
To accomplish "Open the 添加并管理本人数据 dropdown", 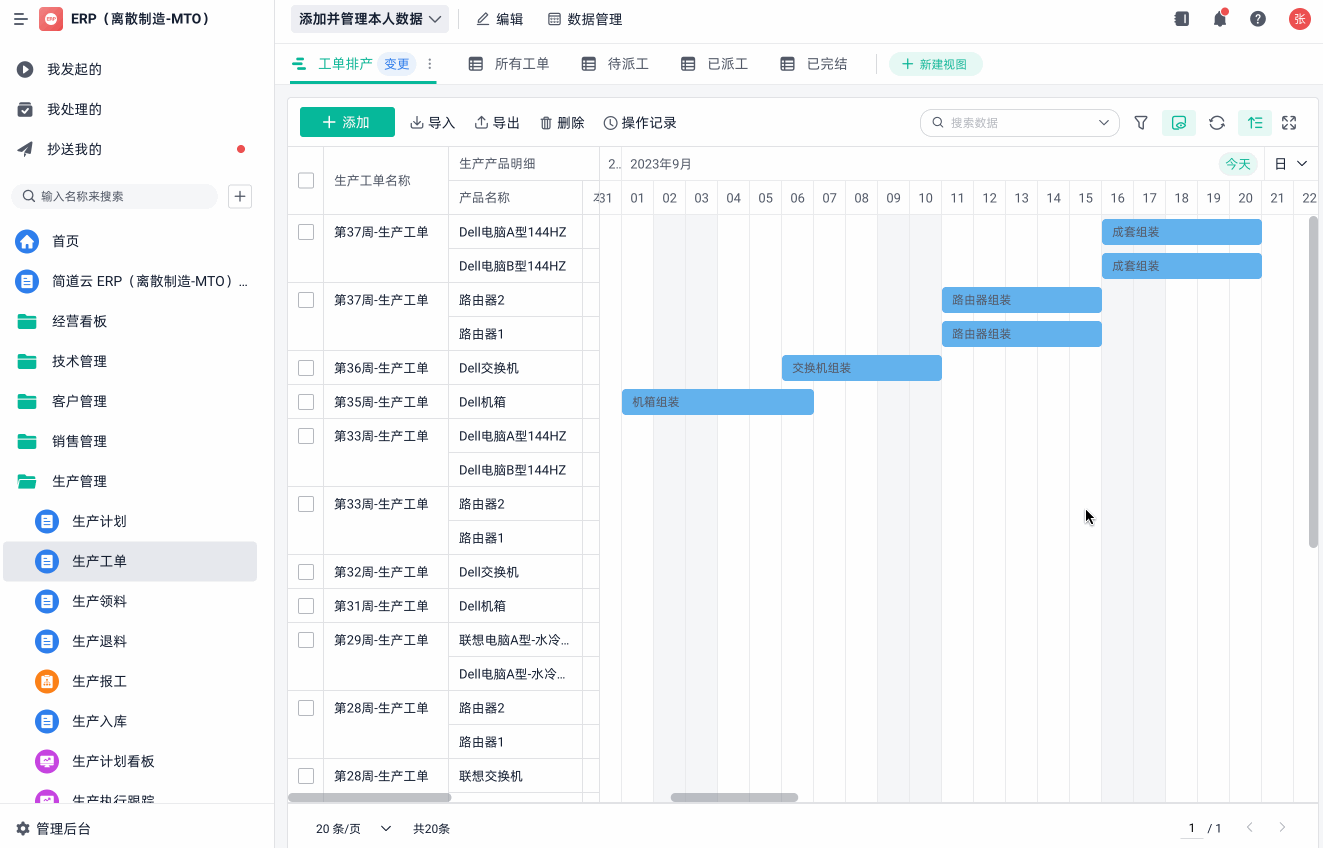I will (369, 18).
